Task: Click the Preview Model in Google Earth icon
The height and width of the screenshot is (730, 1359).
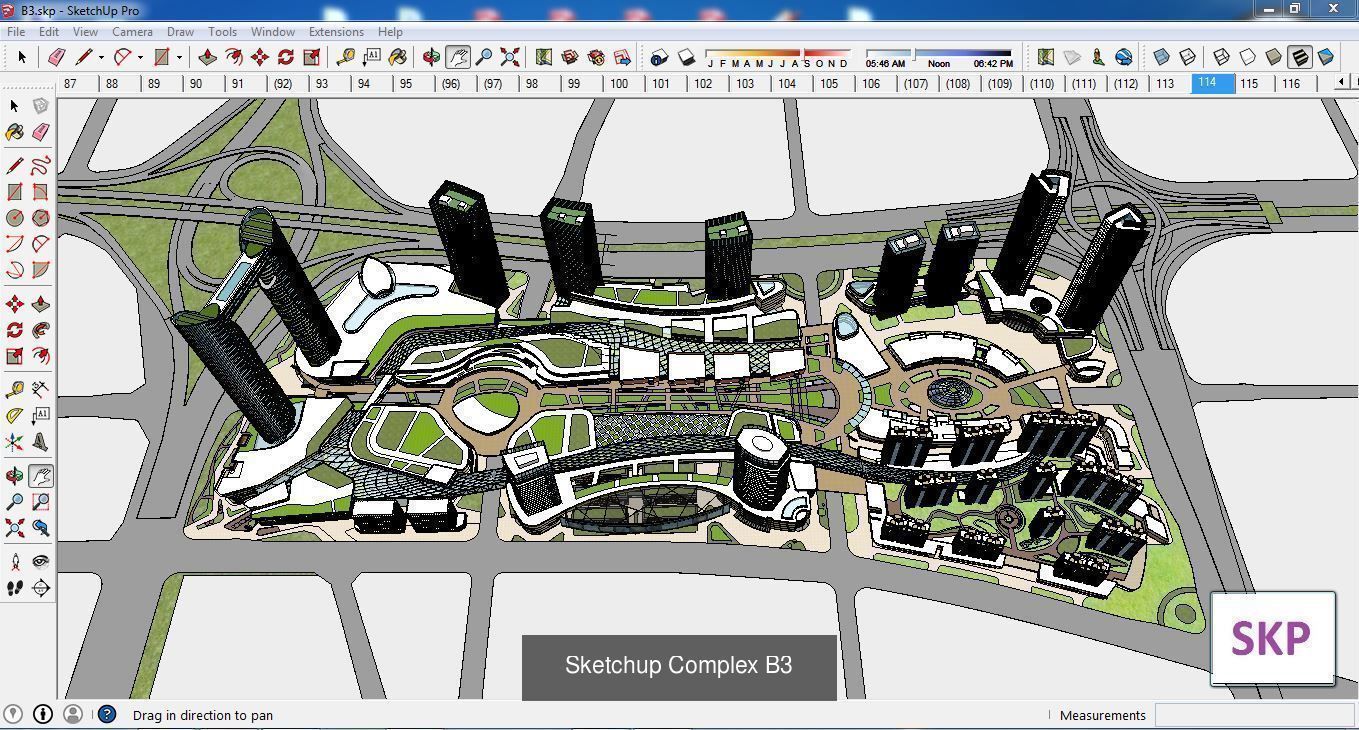Action: point(1124,57)
